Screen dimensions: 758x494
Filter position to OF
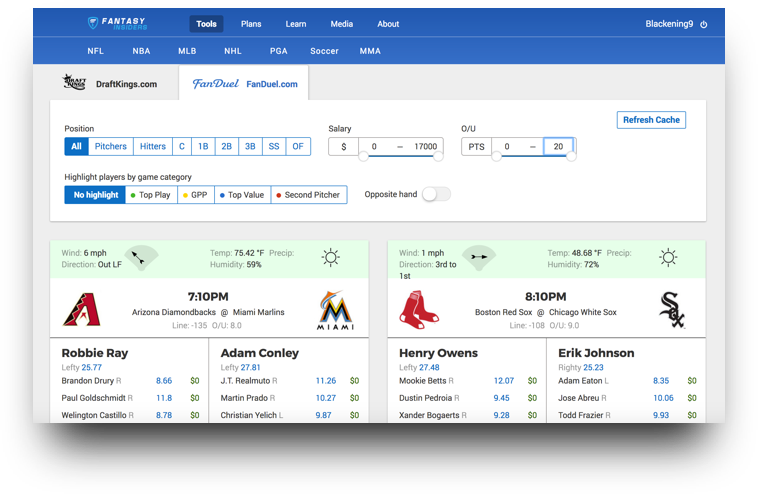pos(298,146)
